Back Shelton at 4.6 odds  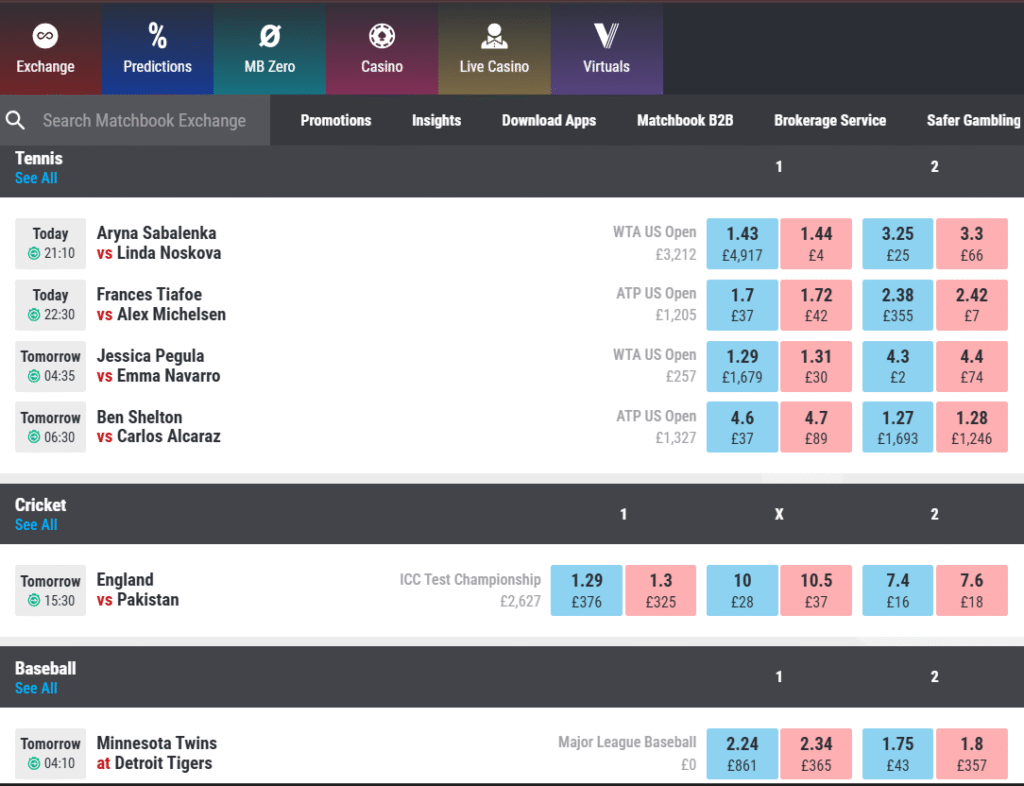(x=742, y=427)
